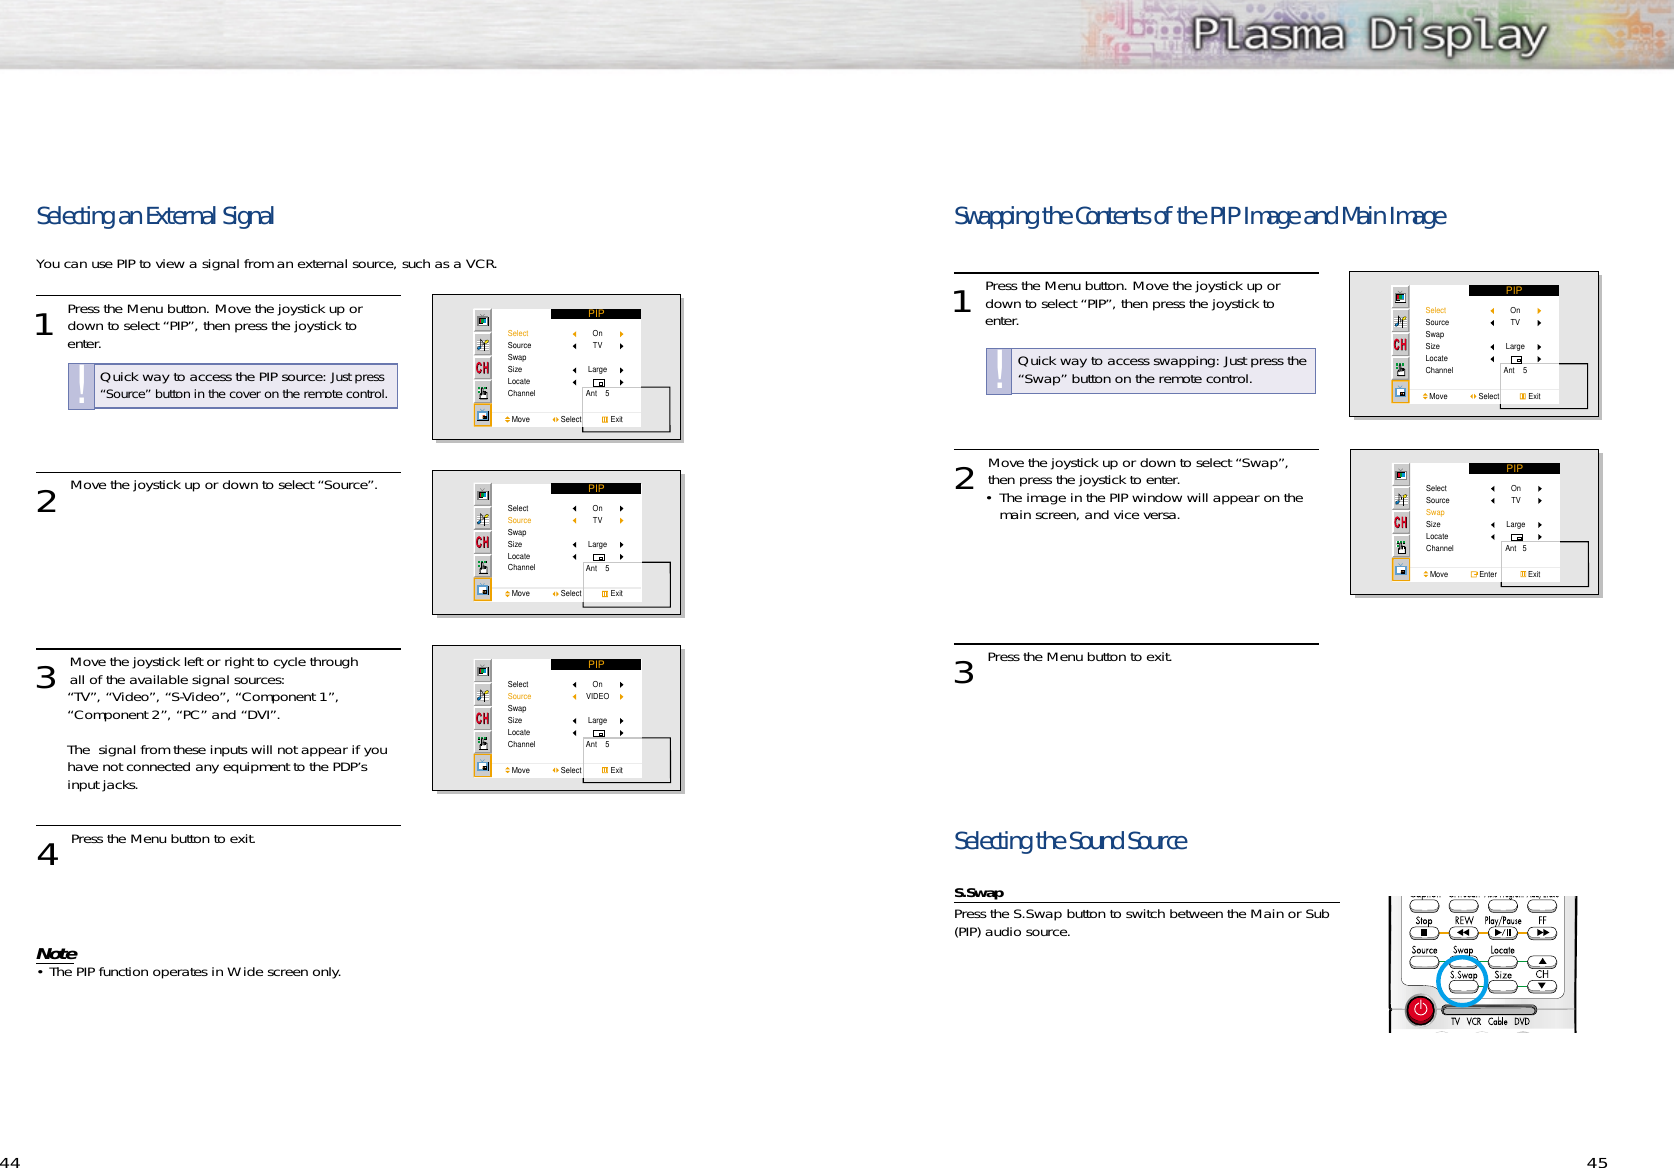Click orange left arrow beside TV, External Signal step 2
The width and height of the screenshot is (1674, 1168).
(574, 521)
